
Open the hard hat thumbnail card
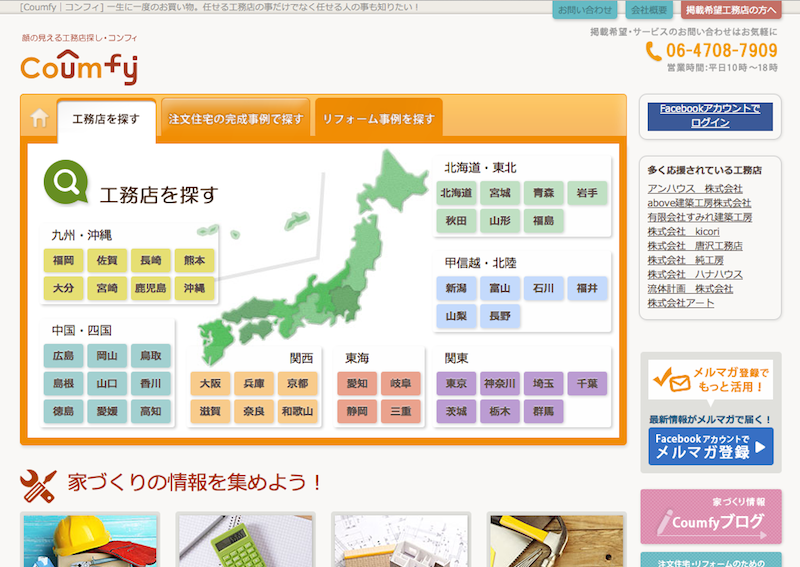tap(90, 540)
